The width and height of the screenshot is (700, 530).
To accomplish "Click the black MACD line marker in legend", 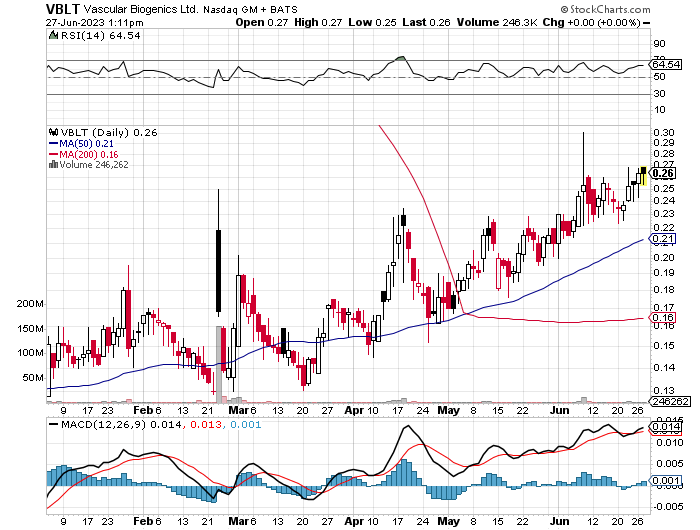I will [x=54, y=424].
